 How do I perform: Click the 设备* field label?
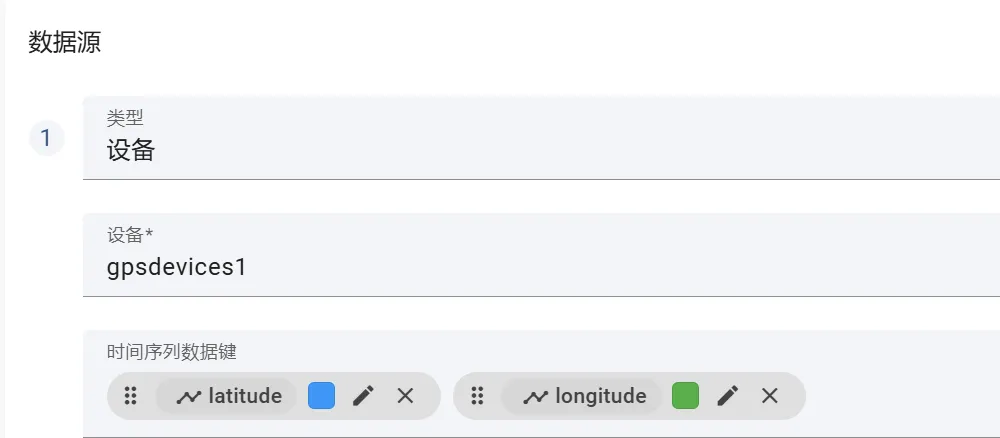pyautogui.click(x=130, y=235)
